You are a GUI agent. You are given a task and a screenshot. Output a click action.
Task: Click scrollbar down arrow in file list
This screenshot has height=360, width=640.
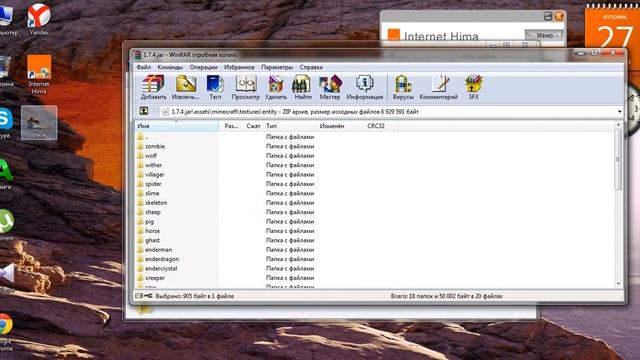[x=618, y=283]
